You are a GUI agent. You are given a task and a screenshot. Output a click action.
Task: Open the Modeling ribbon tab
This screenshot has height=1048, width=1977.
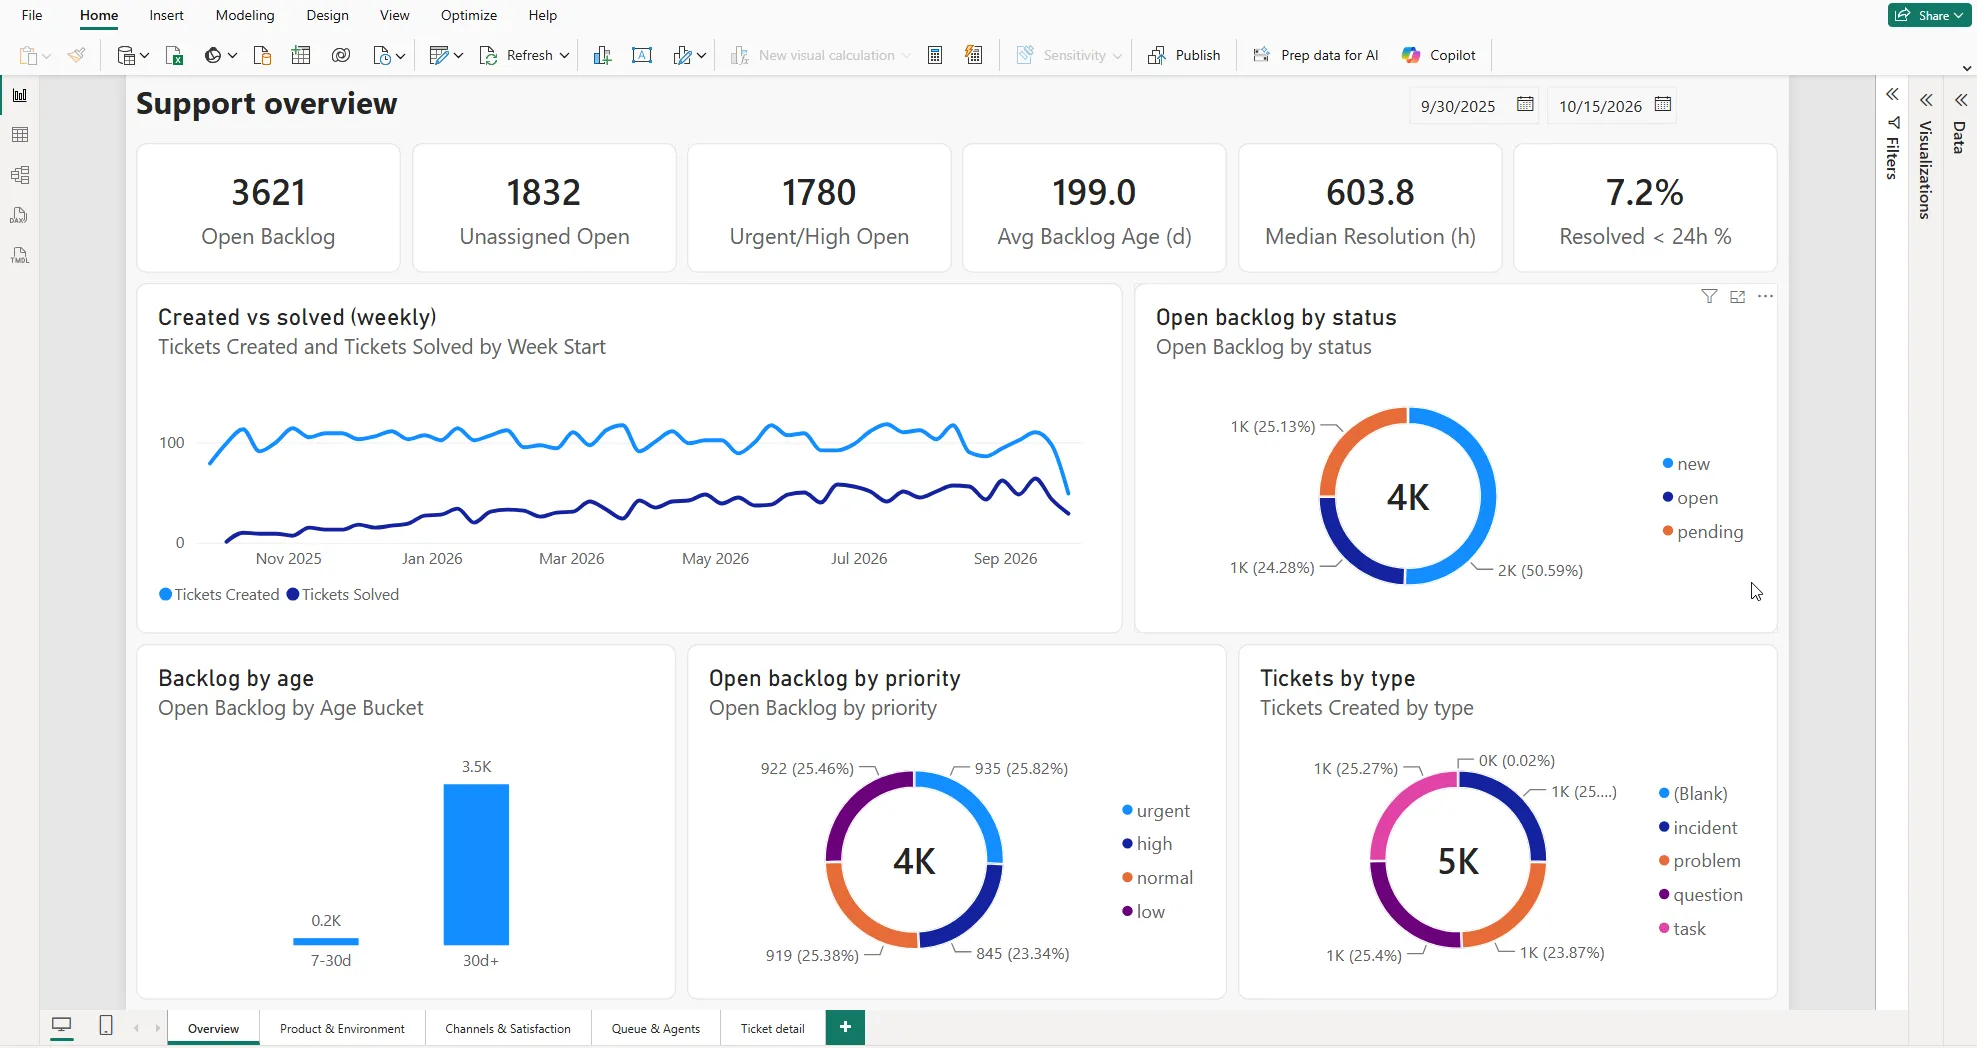tap(245, 15)
